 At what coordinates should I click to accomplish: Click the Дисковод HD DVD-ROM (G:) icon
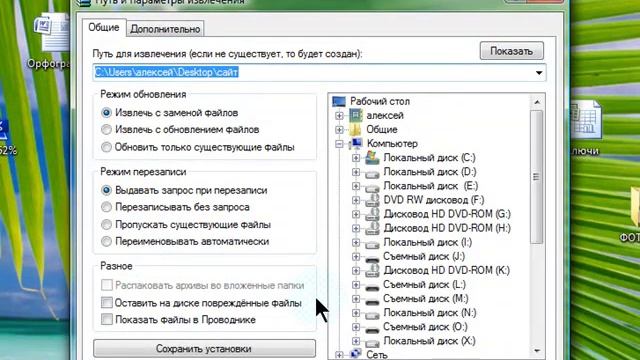[x=372, y=214]
